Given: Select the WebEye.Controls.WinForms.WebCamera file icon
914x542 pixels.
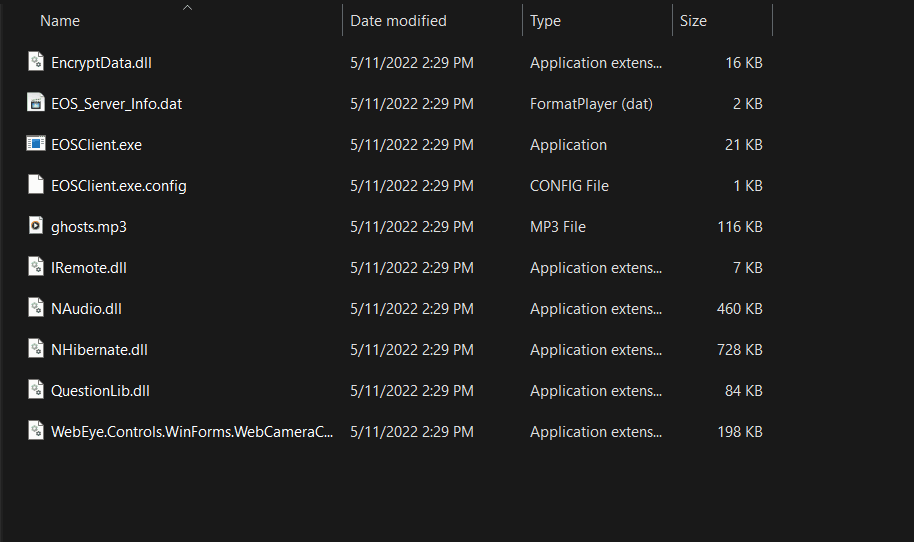Looking at the screenshot, I should click(x=36, y=431).
